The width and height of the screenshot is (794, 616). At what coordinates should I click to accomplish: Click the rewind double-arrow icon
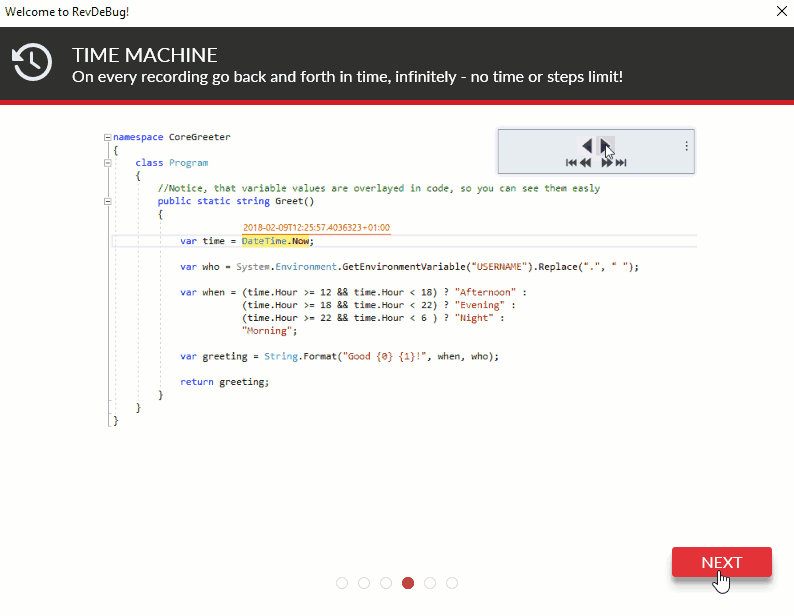click(x=585, y=163)
